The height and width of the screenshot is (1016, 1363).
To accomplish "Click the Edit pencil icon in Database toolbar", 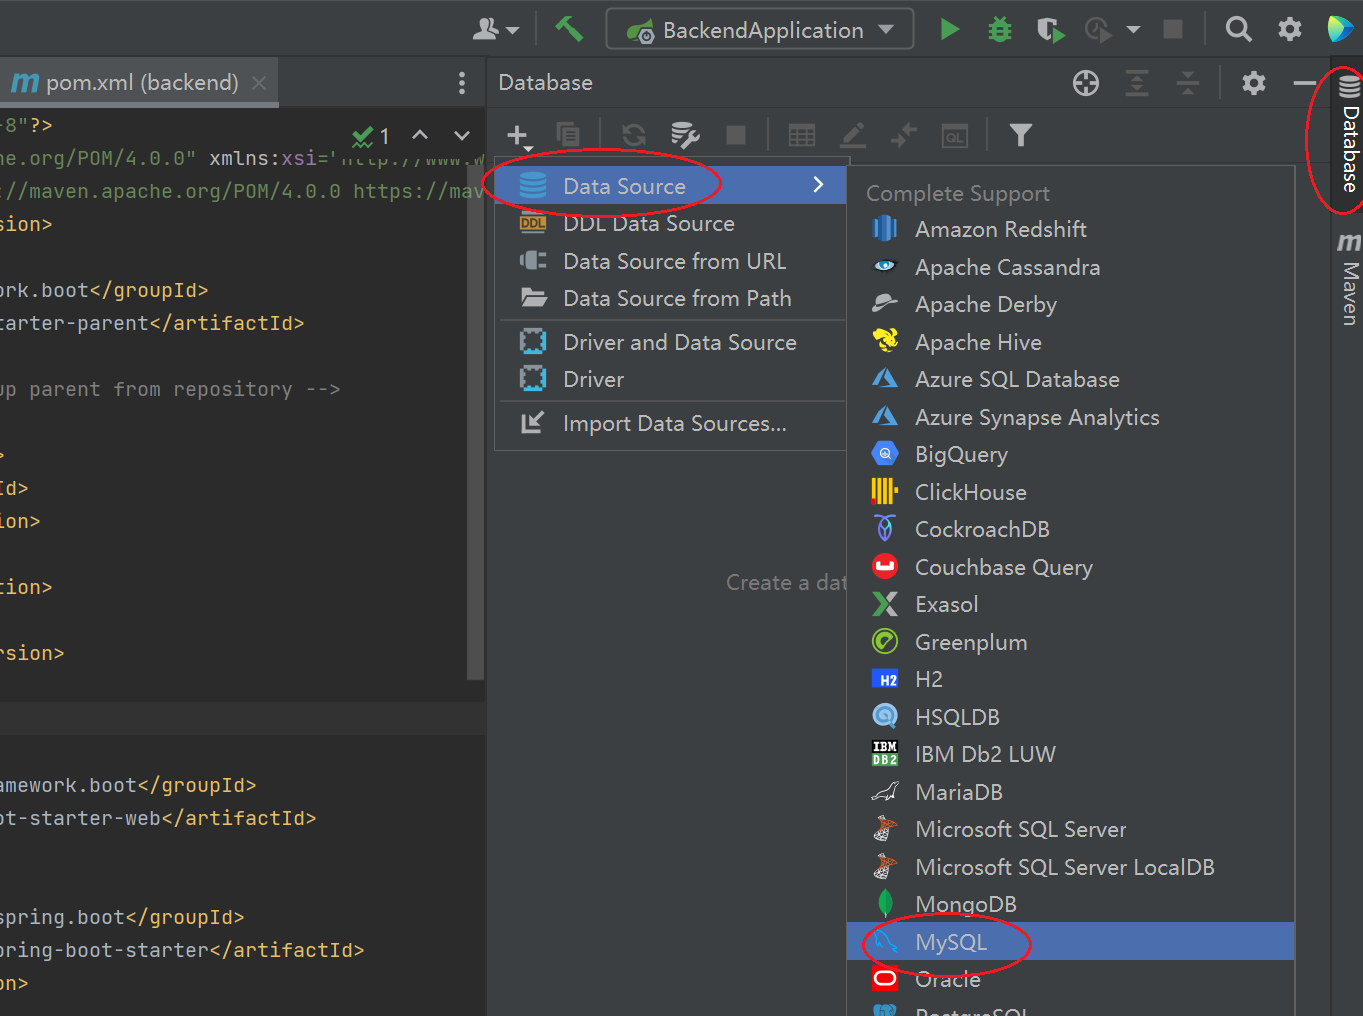I will 853,135.
